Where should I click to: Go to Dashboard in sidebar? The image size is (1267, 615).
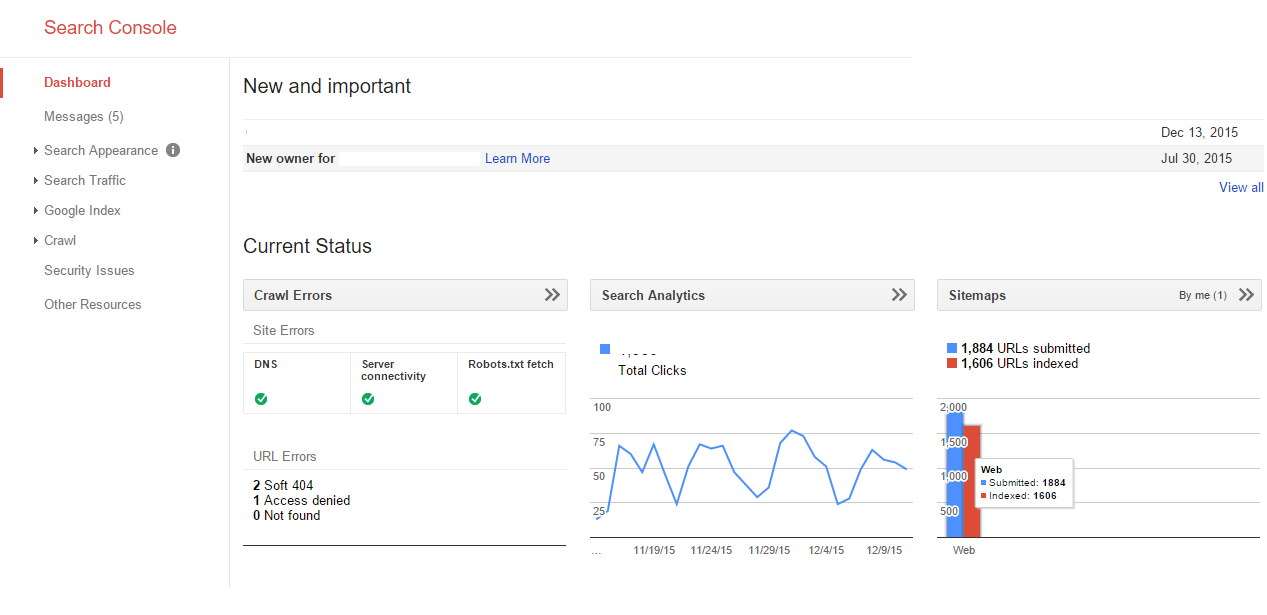point(77,82)
